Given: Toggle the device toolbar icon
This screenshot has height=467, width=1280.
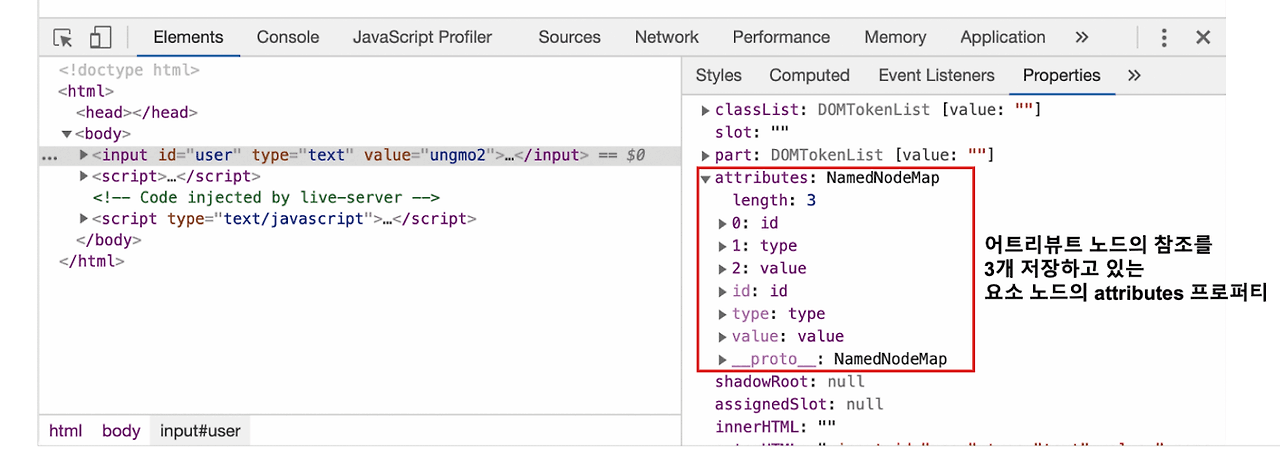Looking at the screenshot, I should (x=100, y=38).
